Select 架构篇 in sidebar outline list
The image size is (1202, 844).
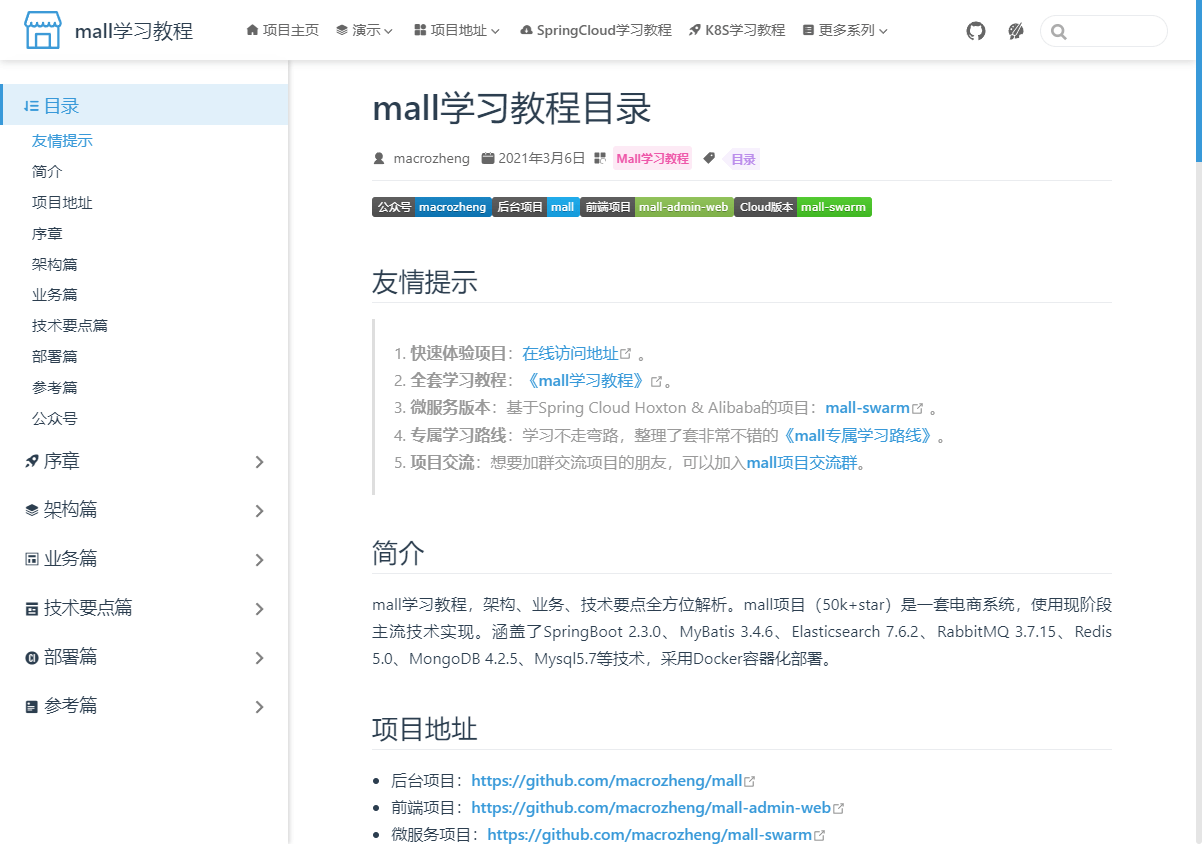55,265
